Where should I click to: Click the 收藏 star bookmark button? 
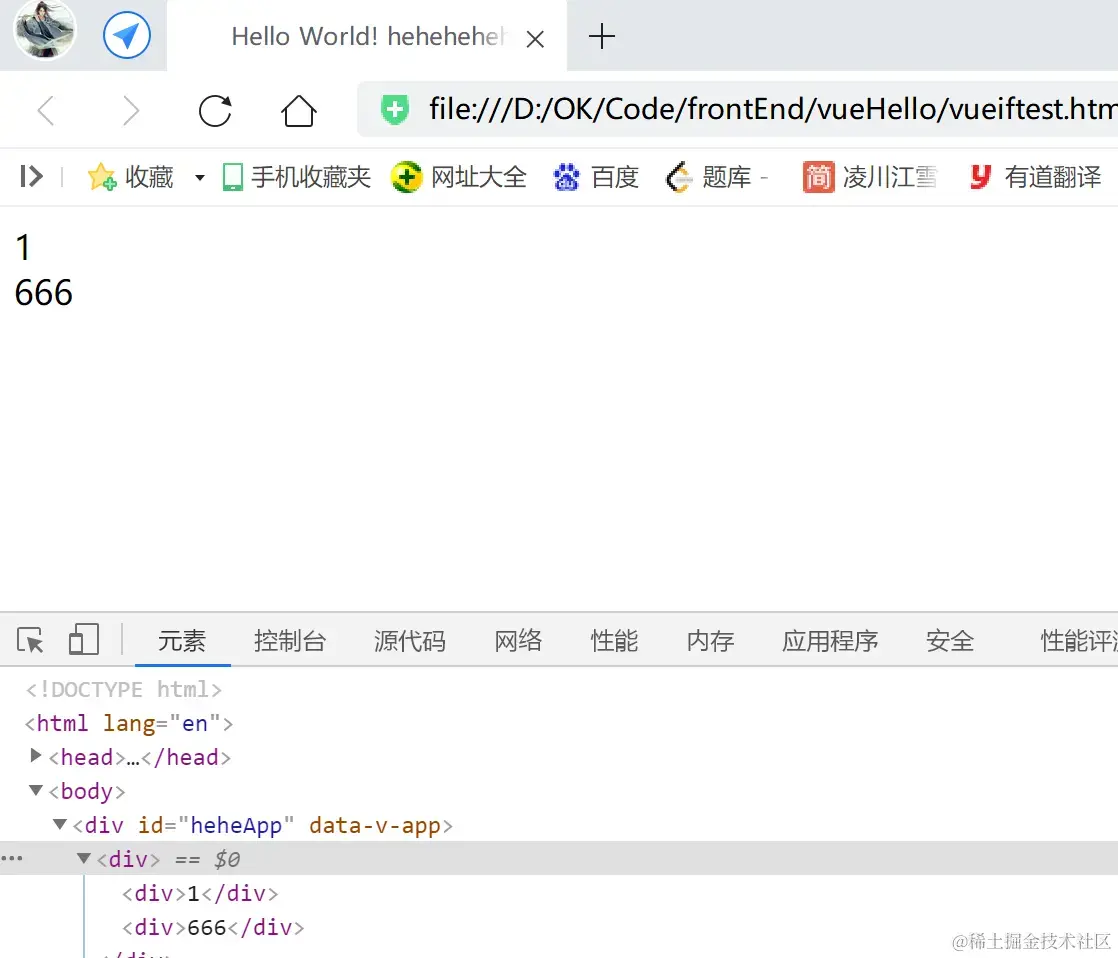coord(130,177)
